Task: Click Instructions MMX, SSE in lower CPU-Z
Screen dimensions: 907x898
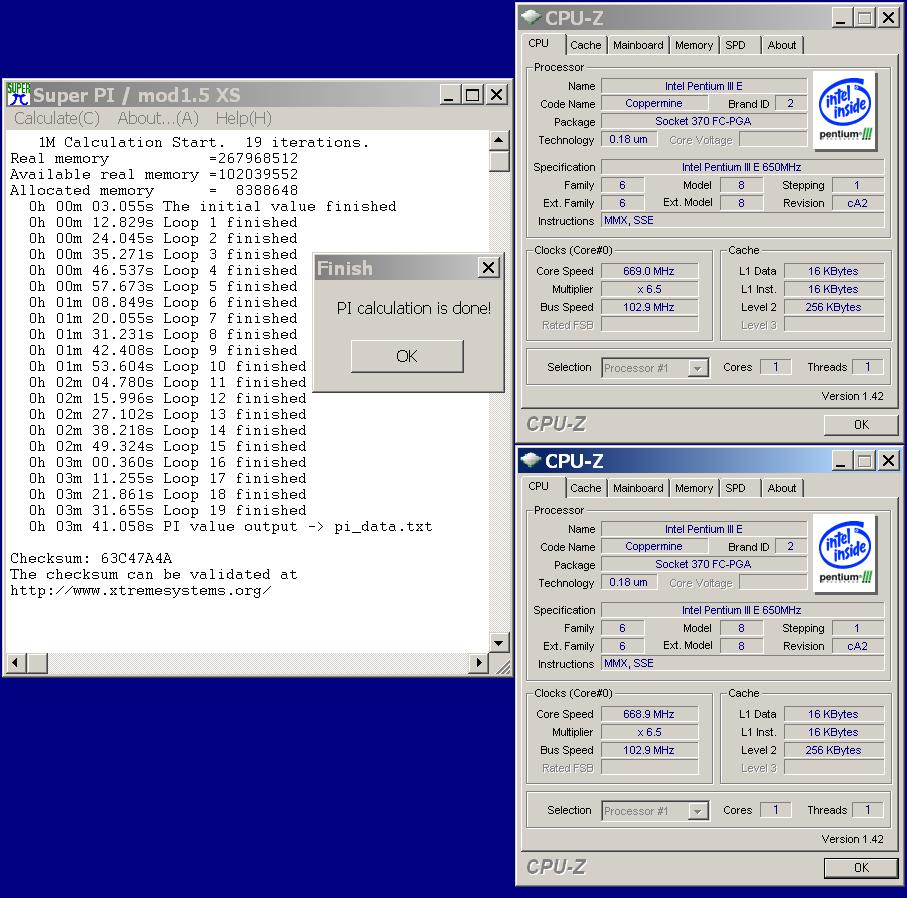Action: pos(742,664)
